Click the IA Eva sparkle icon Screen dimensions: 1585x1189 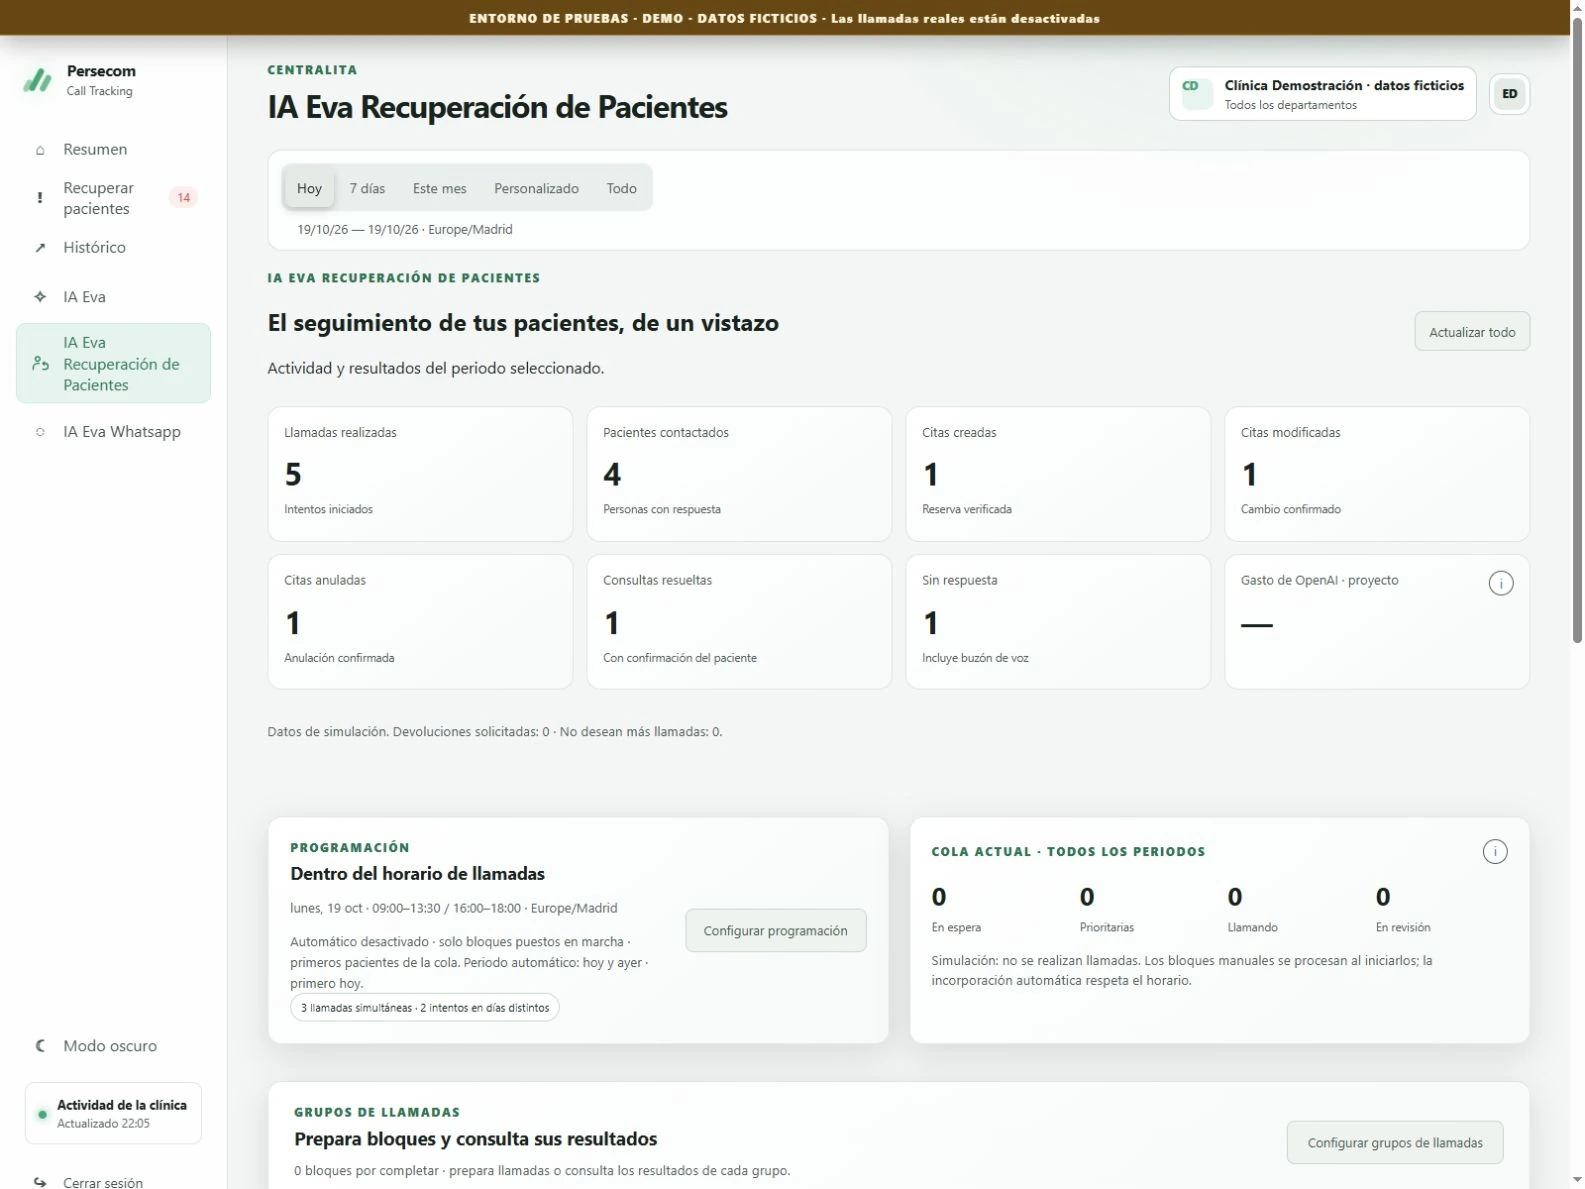[40, 297]
